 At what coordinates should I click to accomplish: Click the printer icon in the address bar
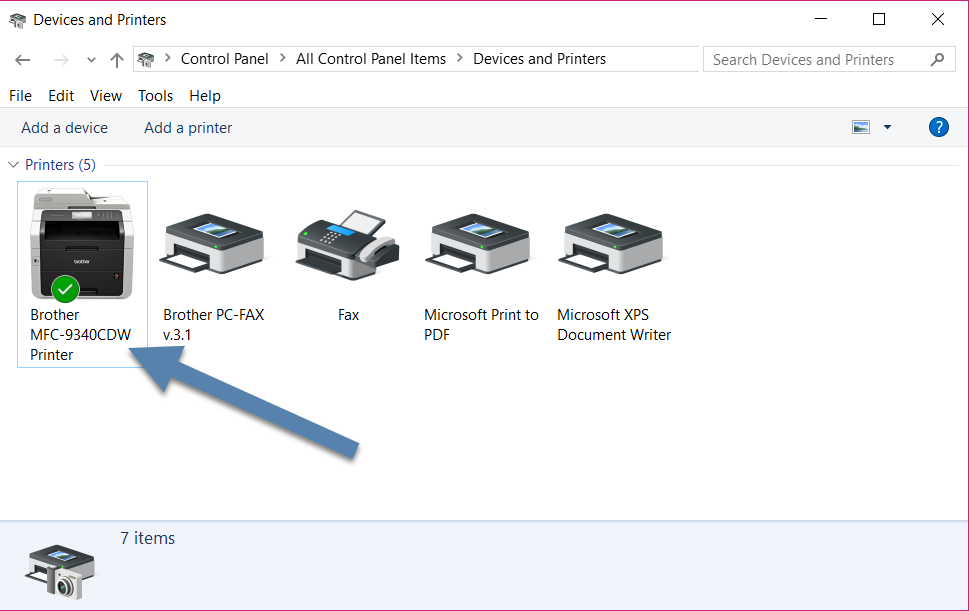pos(145,59)
